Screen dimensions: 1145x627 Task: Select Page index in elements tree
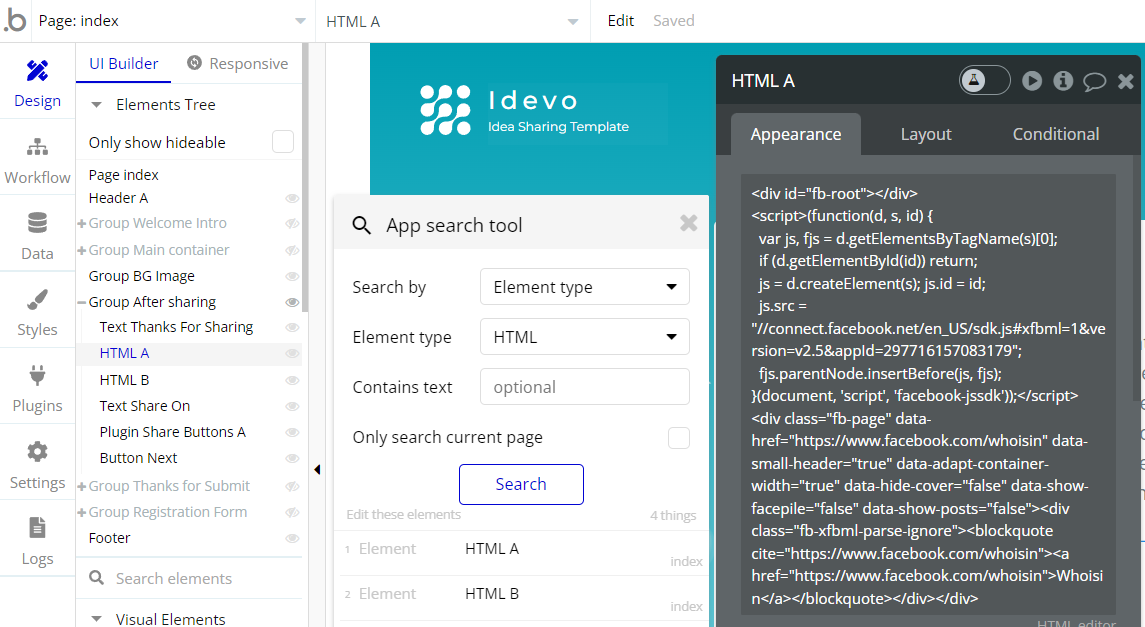click(x=123, y=175)
